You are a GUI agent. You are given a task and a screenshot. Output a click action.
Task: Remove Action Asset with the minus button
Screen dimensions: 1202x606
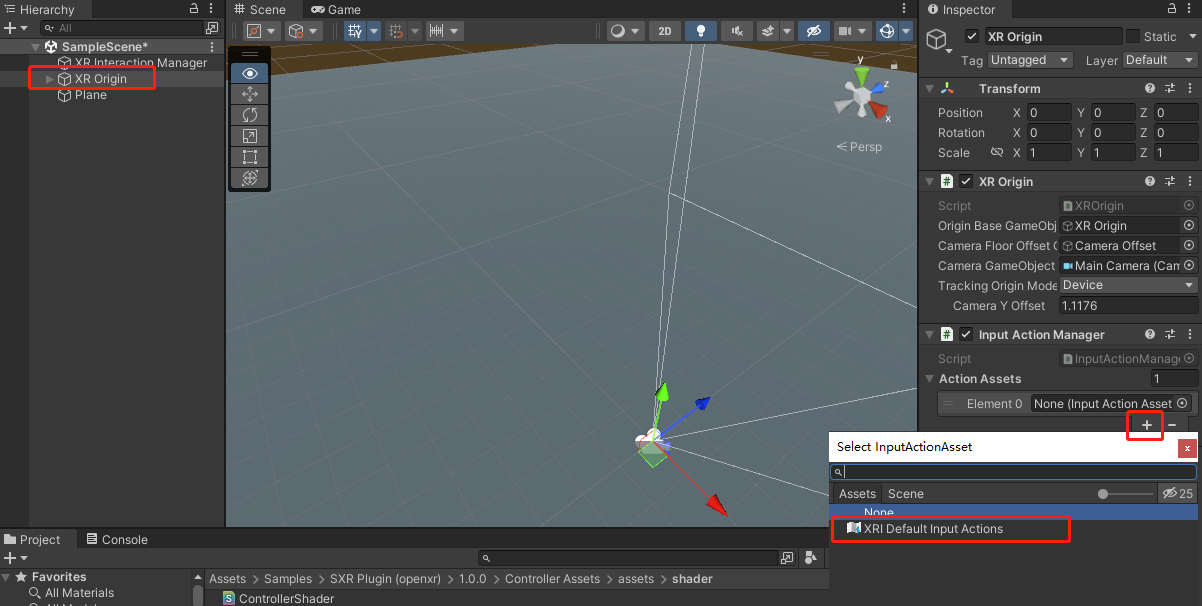1172,425
